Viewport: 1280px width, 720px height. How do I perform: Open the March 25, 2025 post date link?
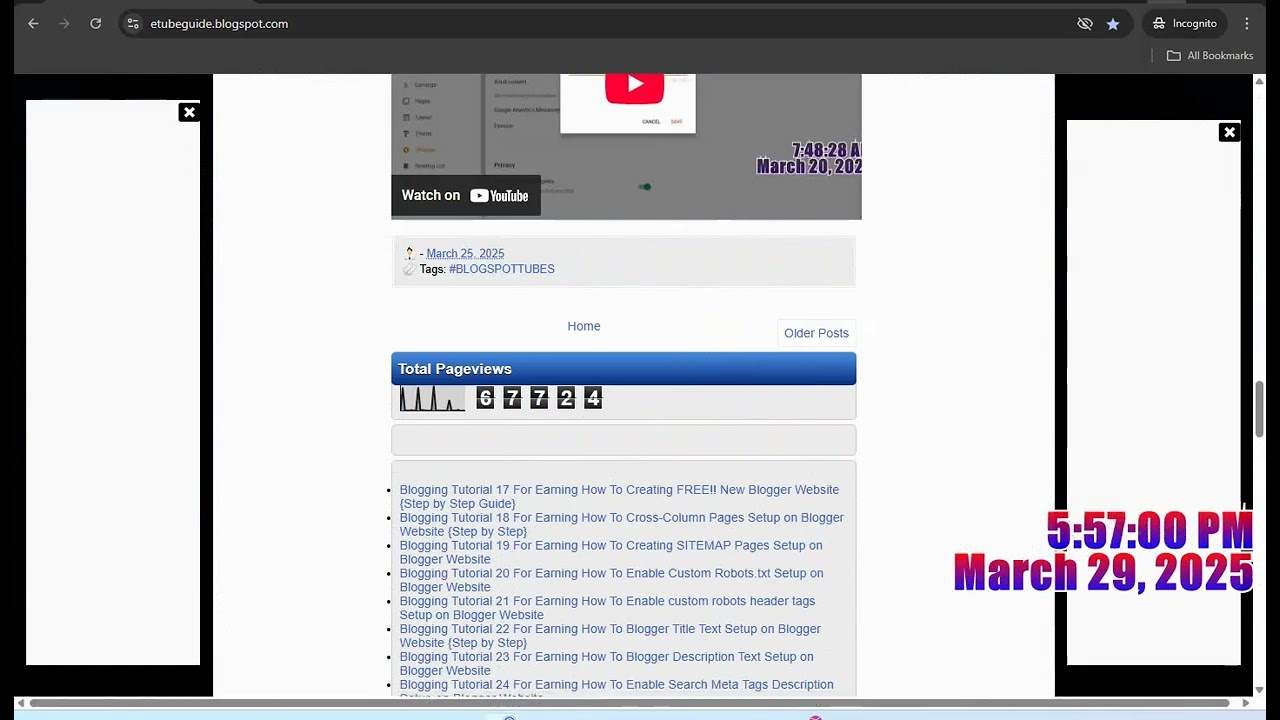[465, 254]
